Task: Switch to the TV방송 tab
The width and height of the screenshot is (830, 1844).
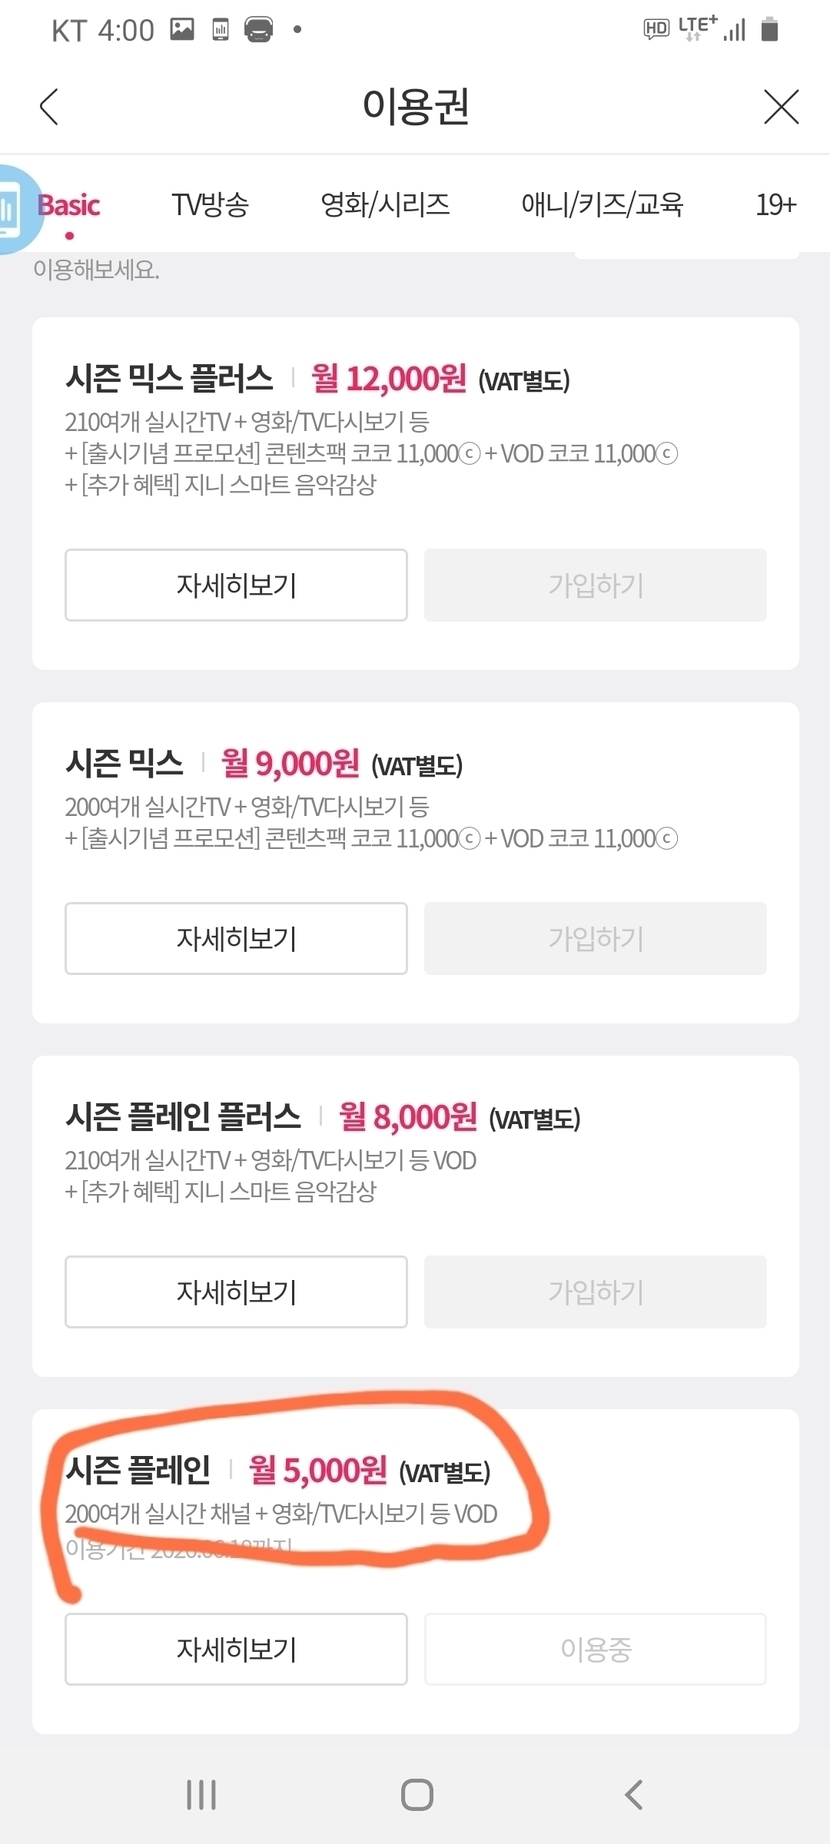Action: tap(210, 206)
